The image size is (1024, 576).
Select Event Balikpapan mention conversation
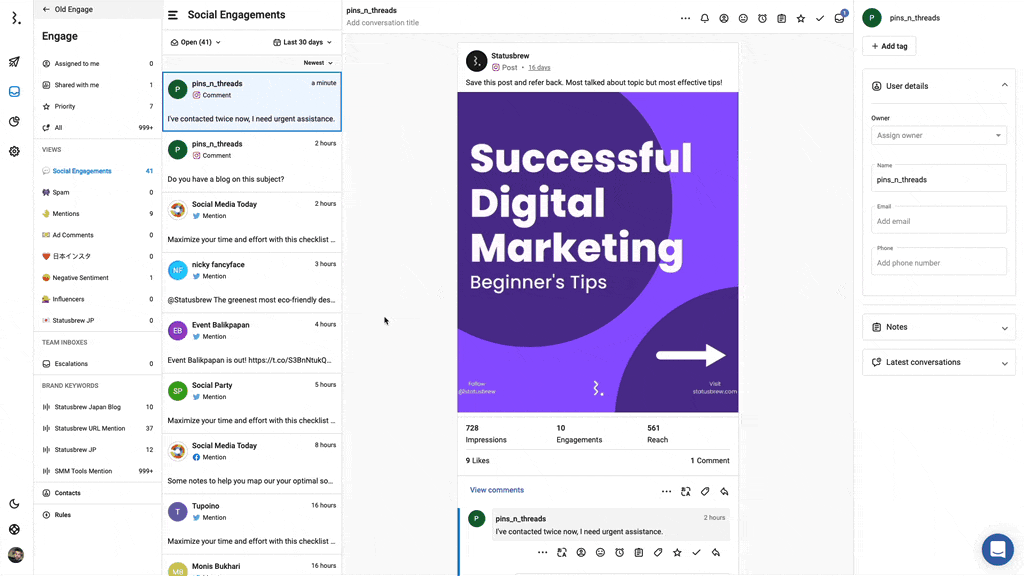click(252, 343)
